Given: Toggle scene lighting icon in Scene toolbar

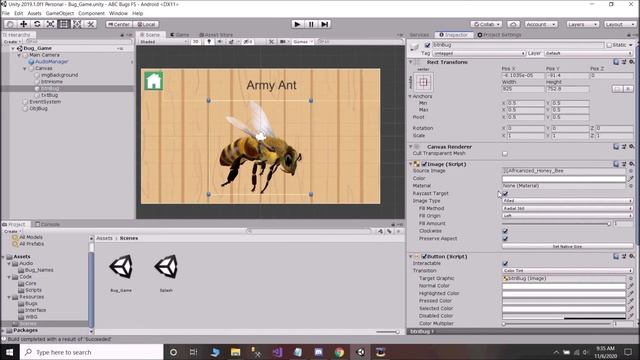Looking at the screenshot, I should 209,42.
